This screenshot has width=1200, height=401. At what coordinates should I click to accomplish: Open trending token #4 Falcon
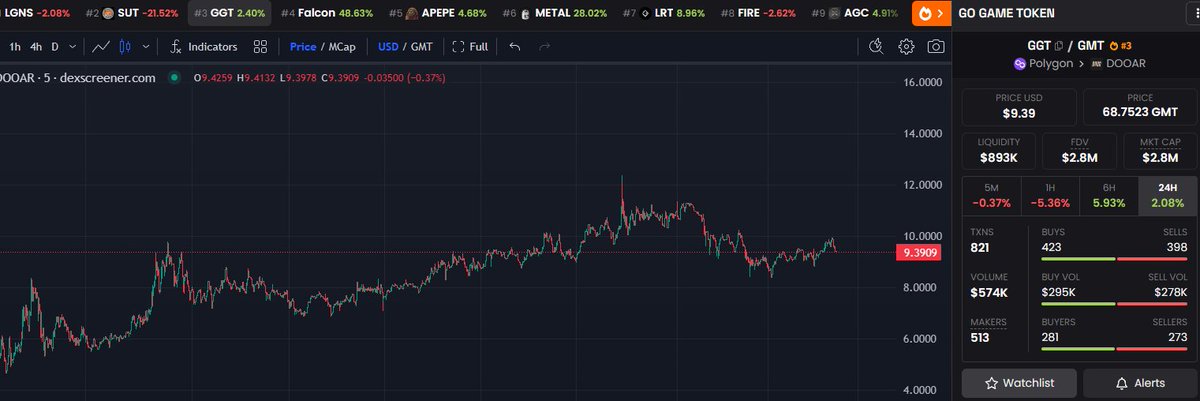(x=327, y=14)
